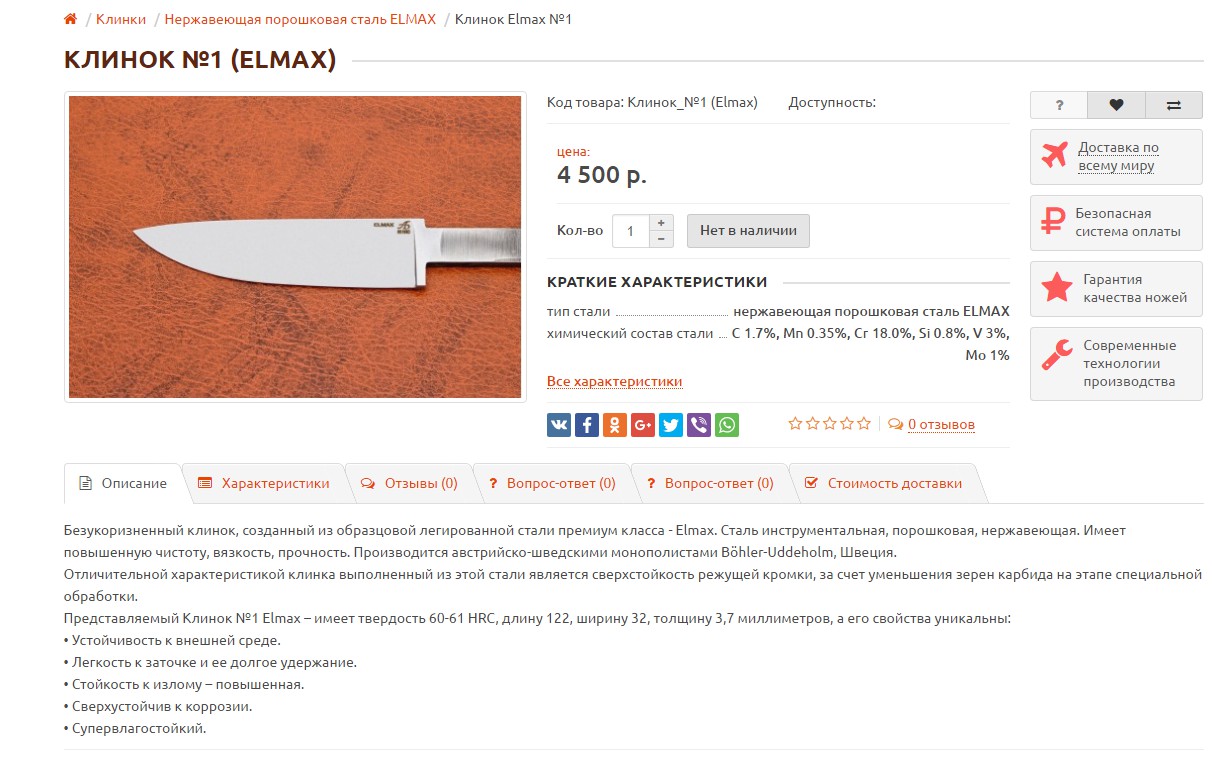Share the product on Facebook

click(587, 425)
